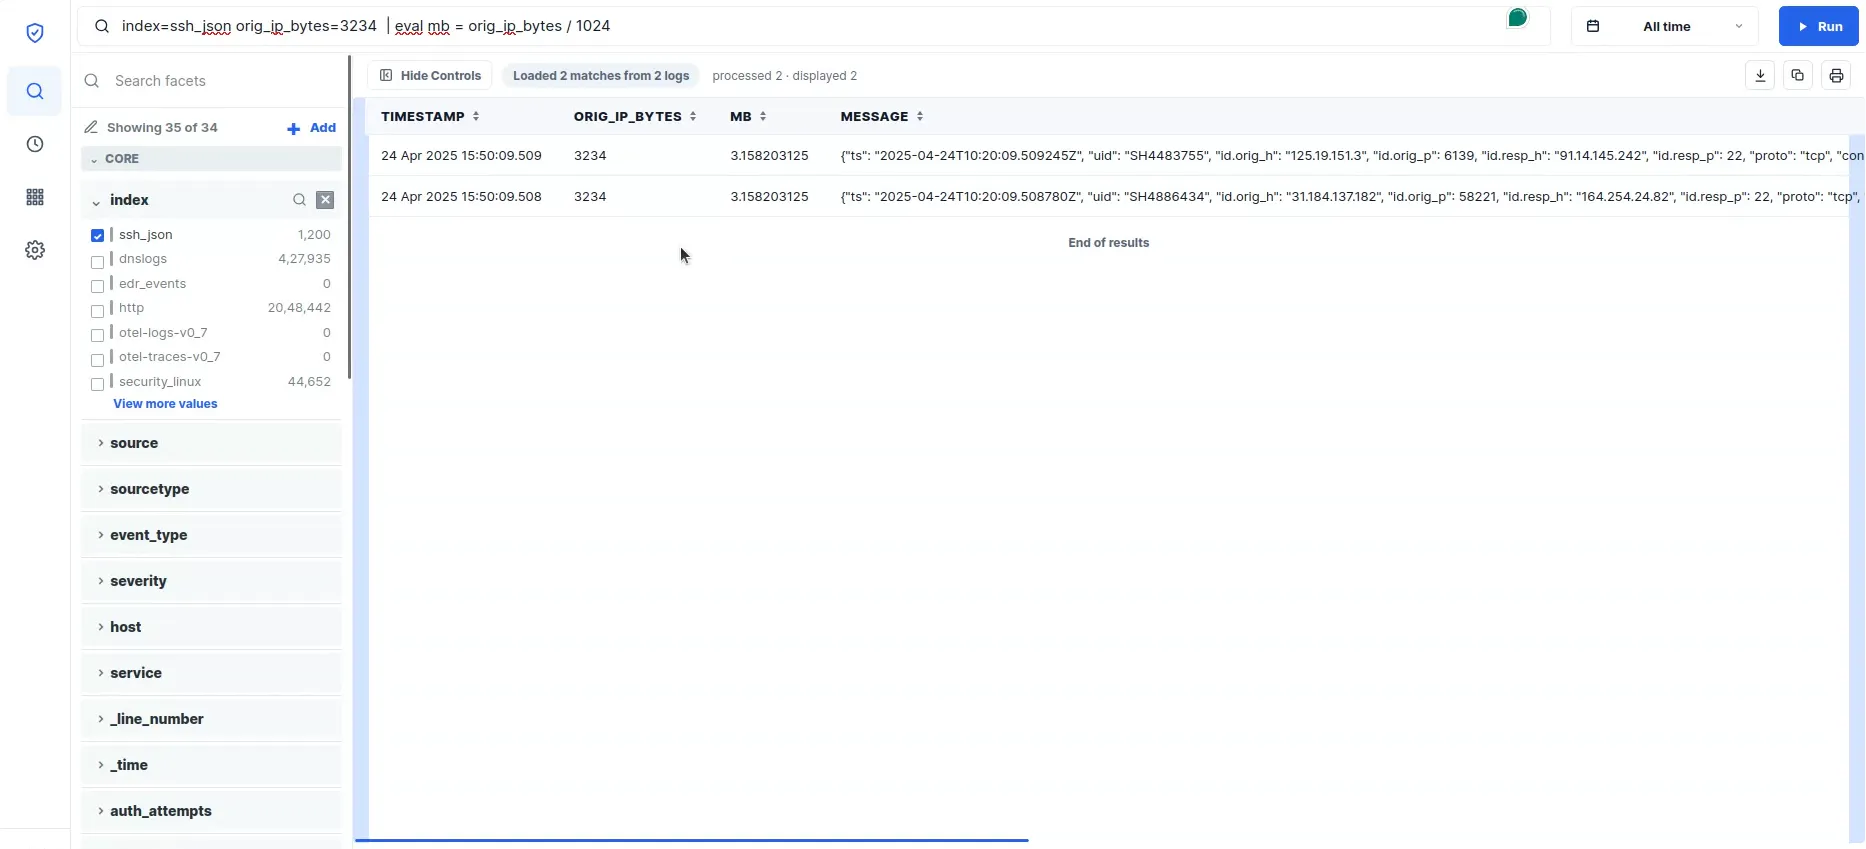Open the apps grid icon in sidebar

35,197
